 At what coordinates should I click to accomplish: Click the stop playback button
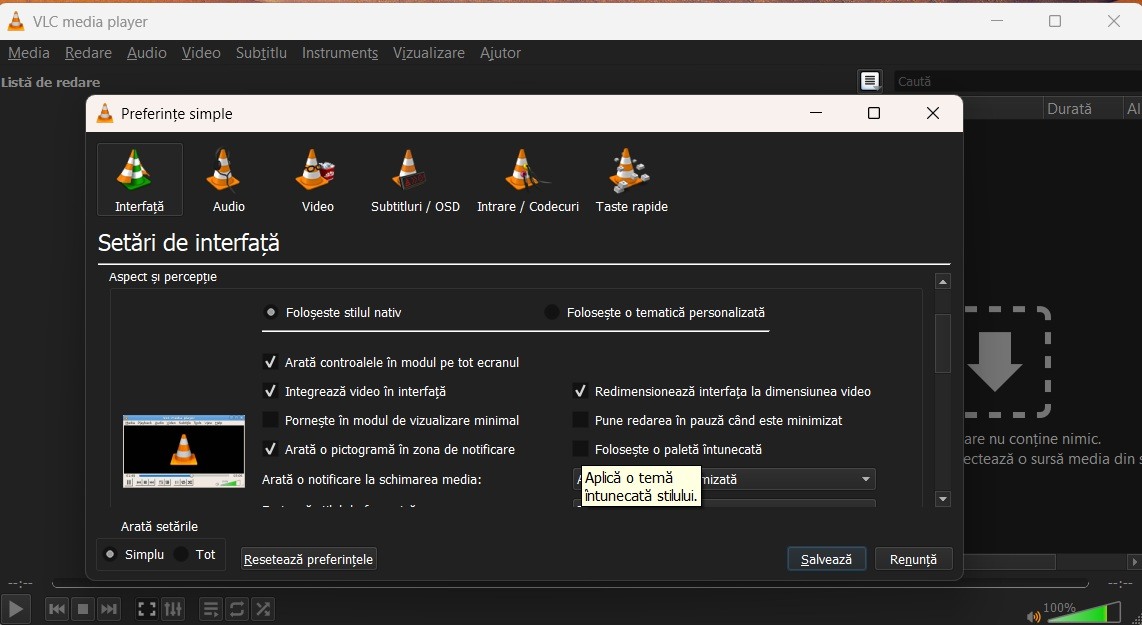[x=83, y=609]
